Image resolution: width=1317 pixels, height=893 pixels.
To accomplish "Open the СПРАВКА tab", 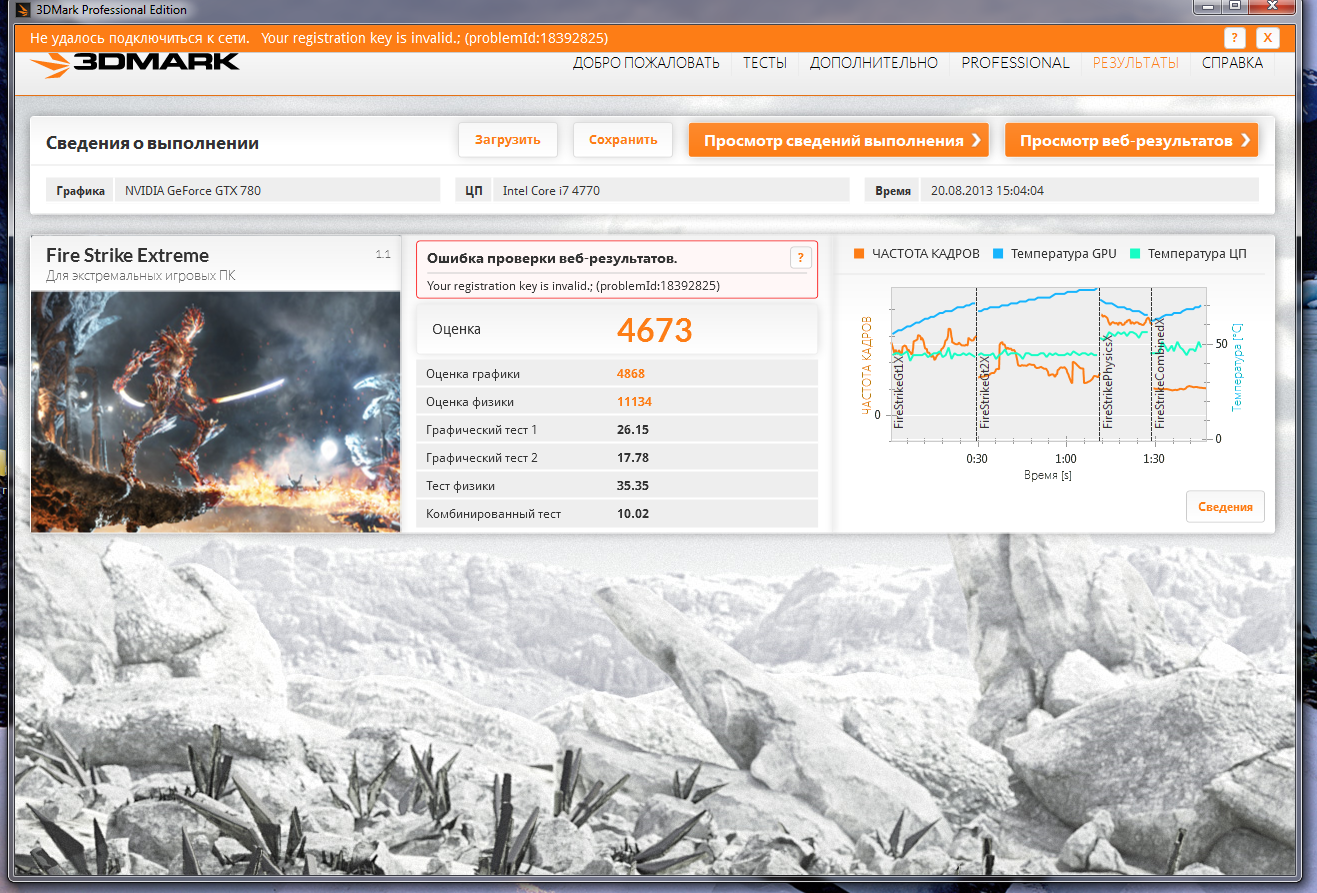I will tap(1232, 63).
